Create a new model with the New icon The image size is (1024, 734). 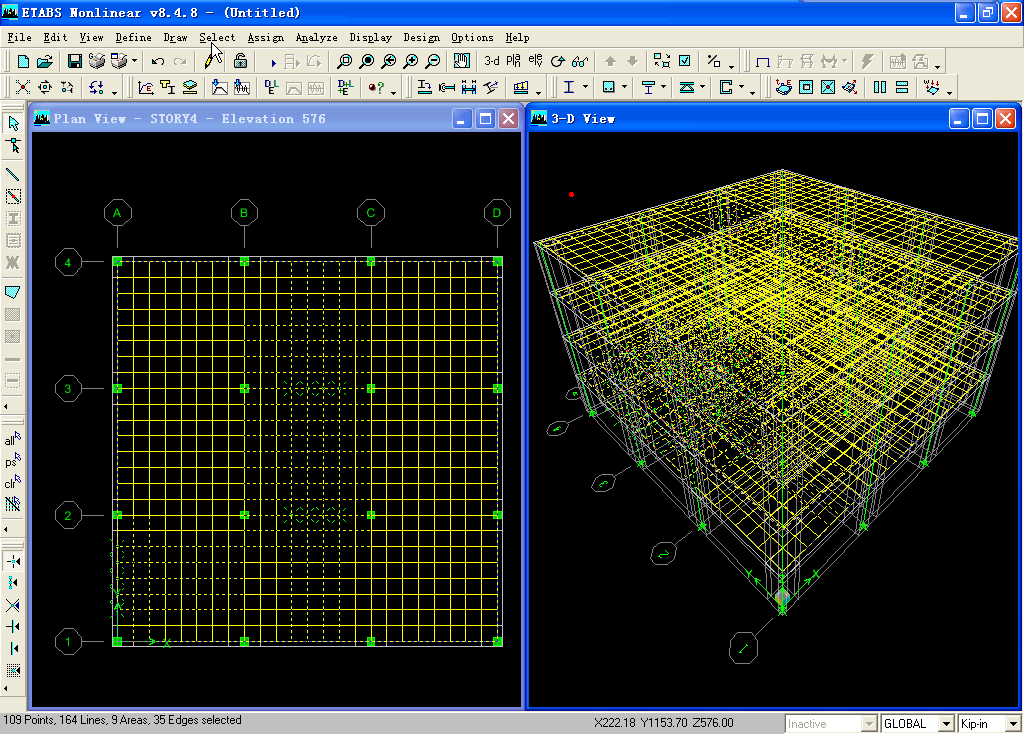(x=24, y=61)
